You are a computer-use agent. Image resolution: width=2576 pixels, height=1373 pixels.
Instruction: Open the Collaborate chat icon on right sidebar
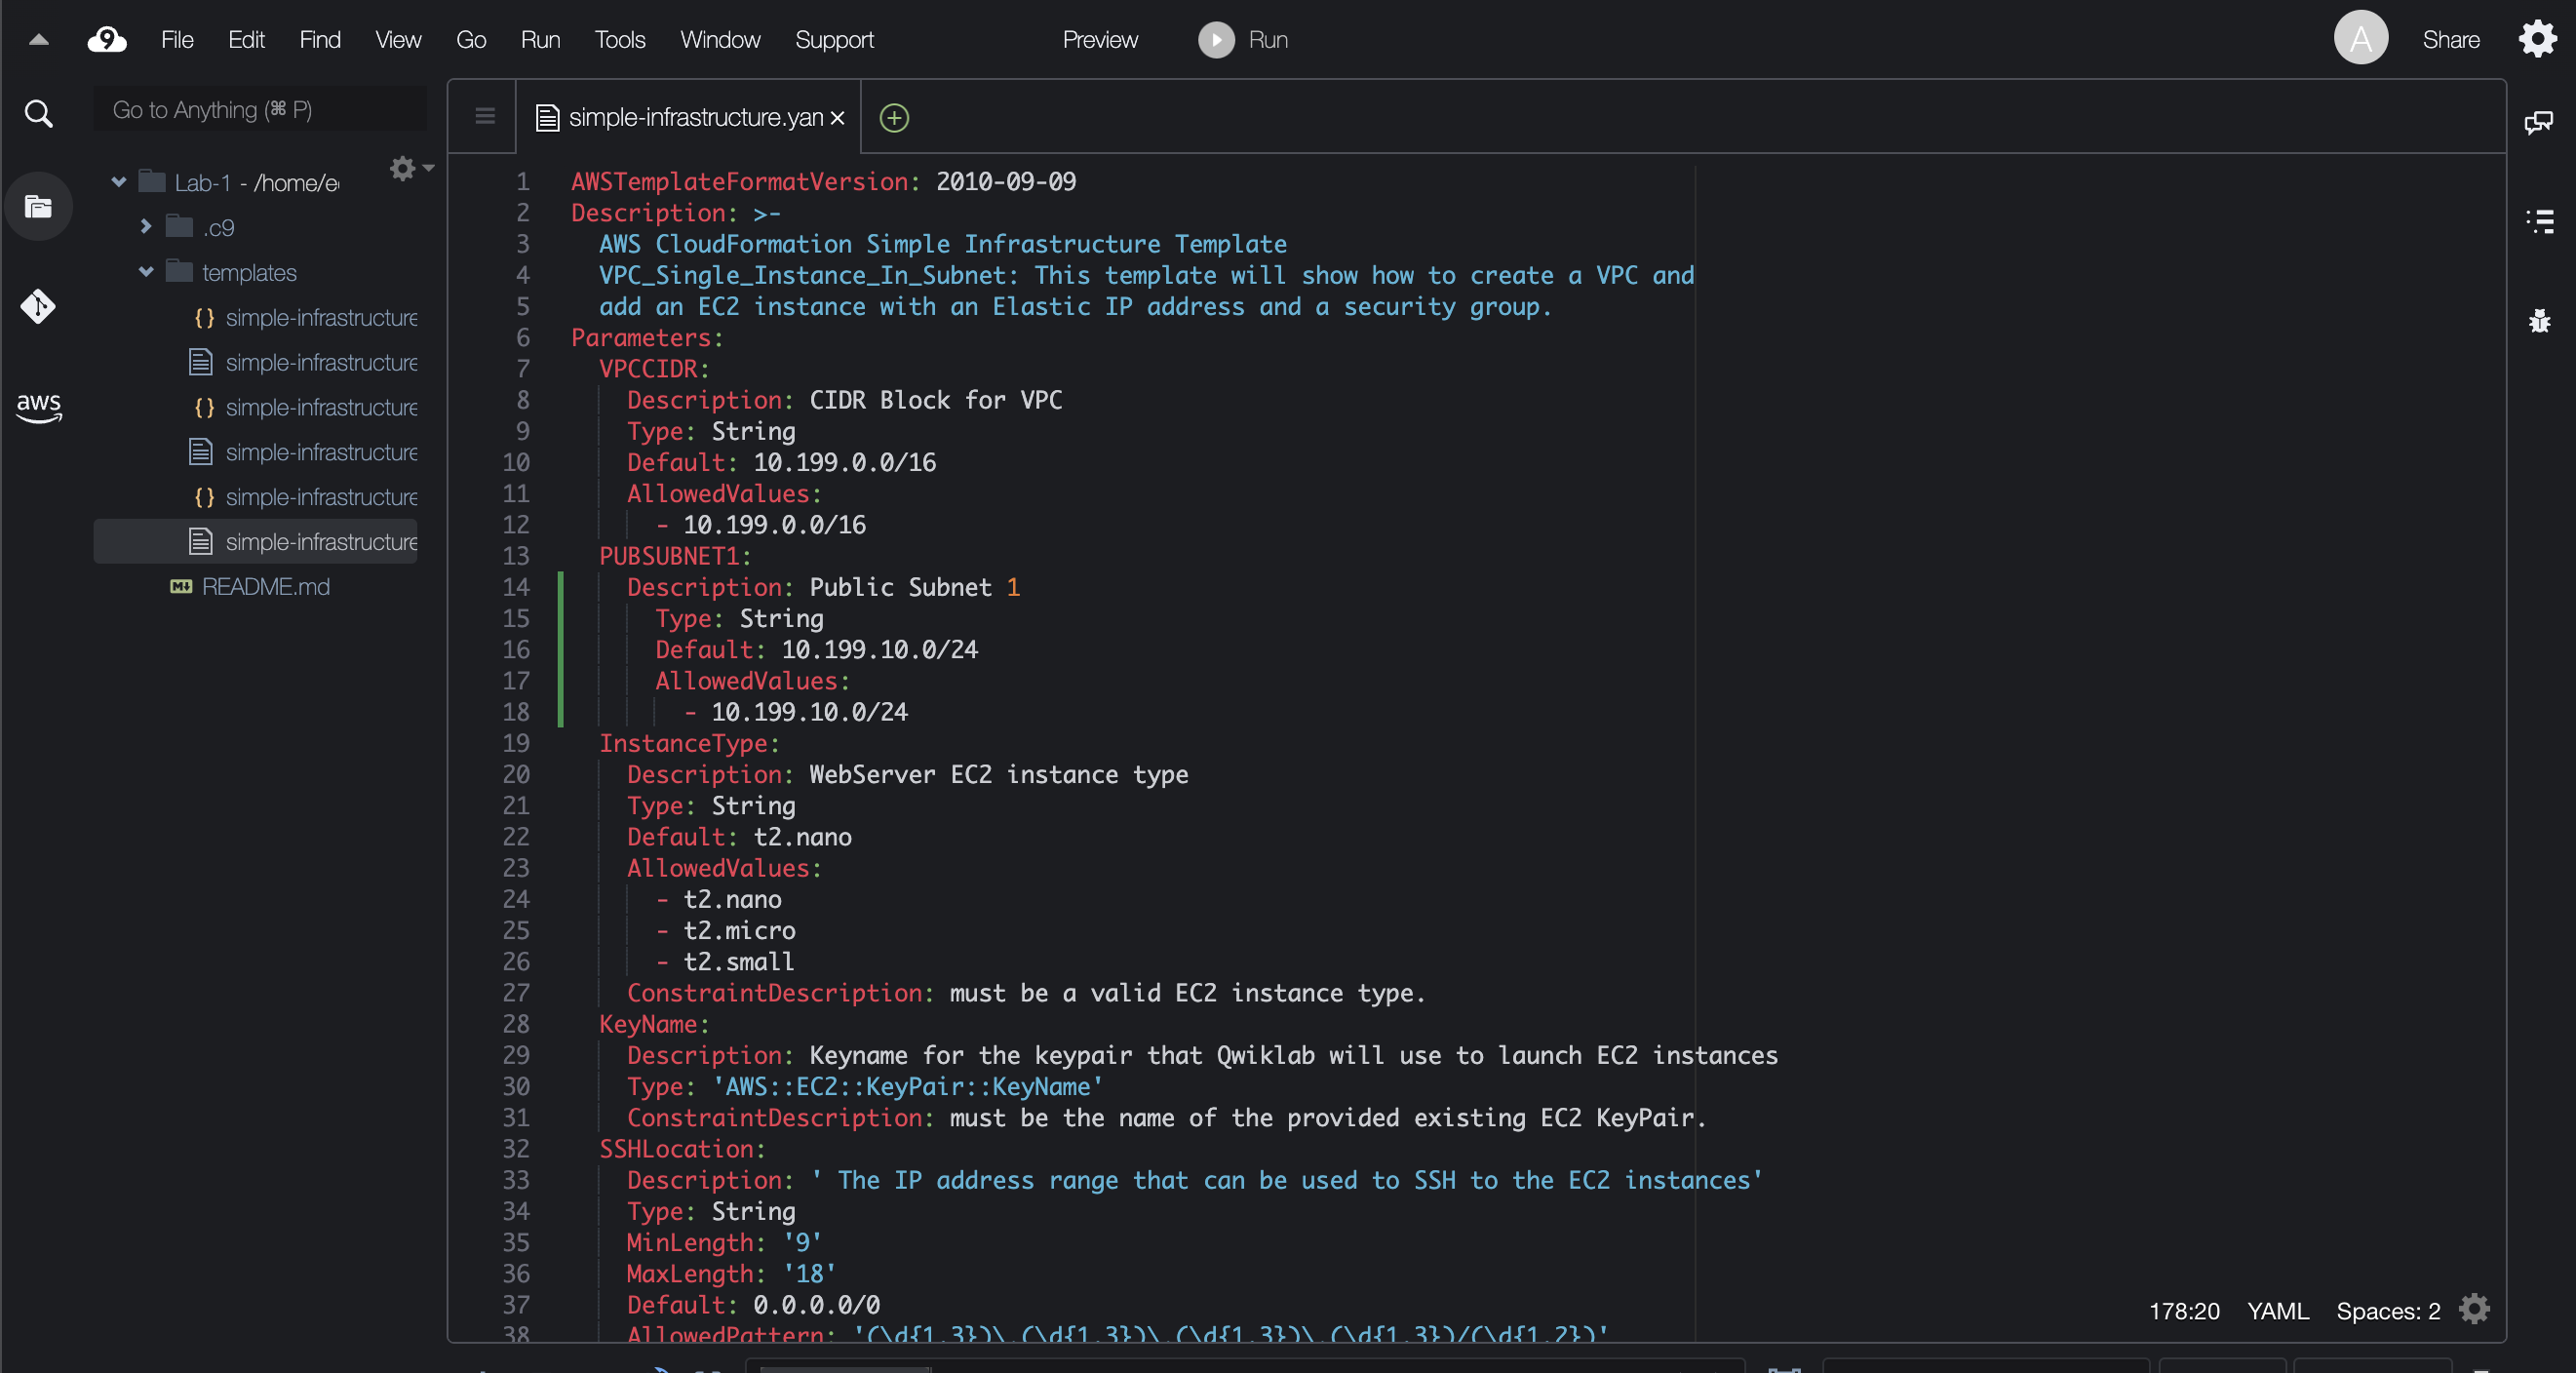click(x=2538, y=123)
